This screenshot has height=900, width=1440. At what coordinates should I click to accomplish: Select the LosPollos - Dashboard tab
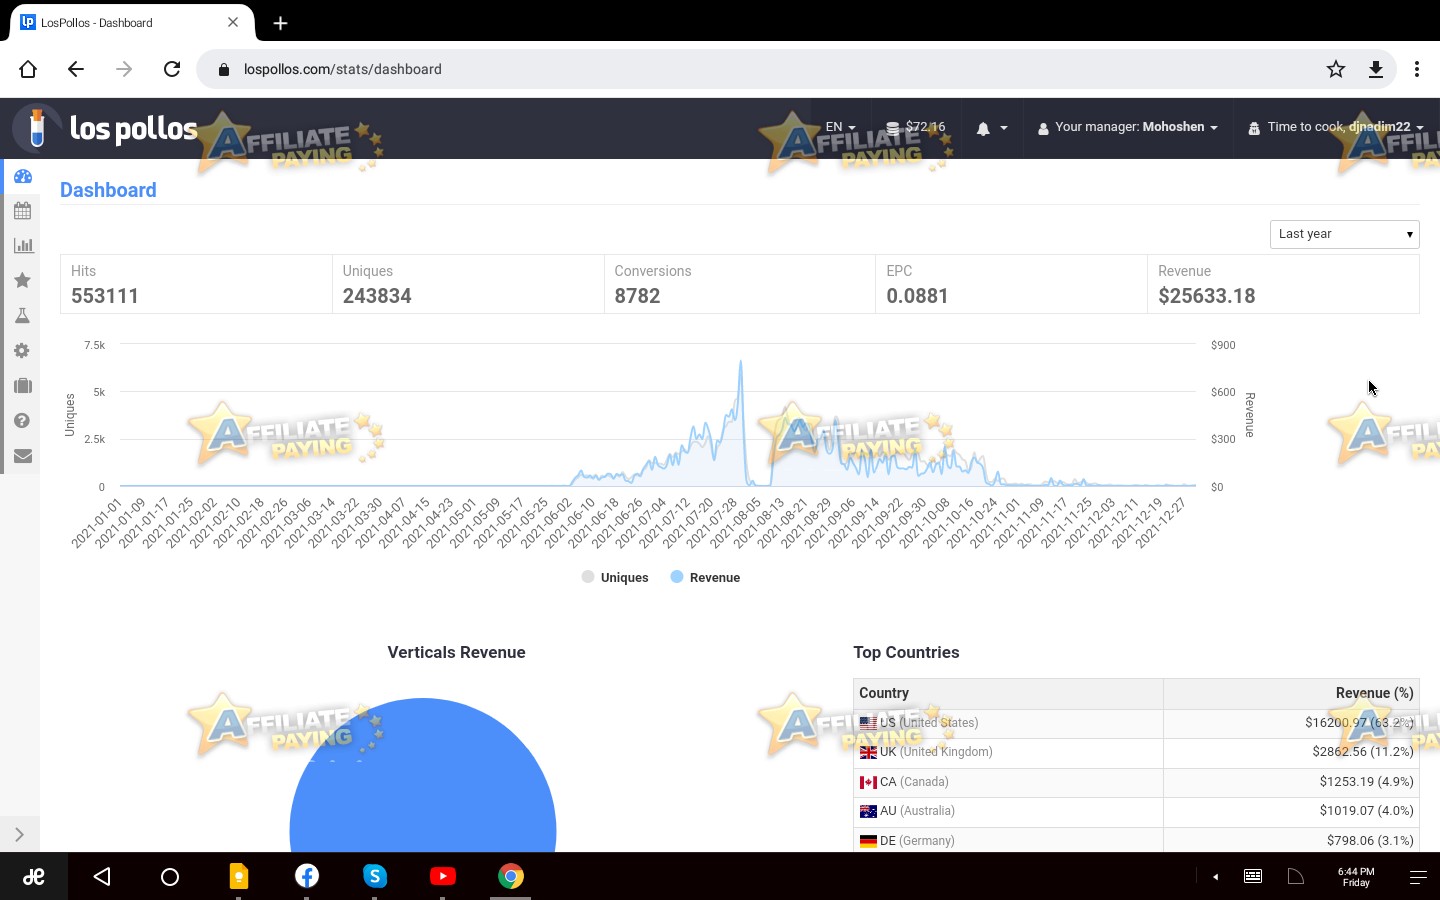click(131, 22)
